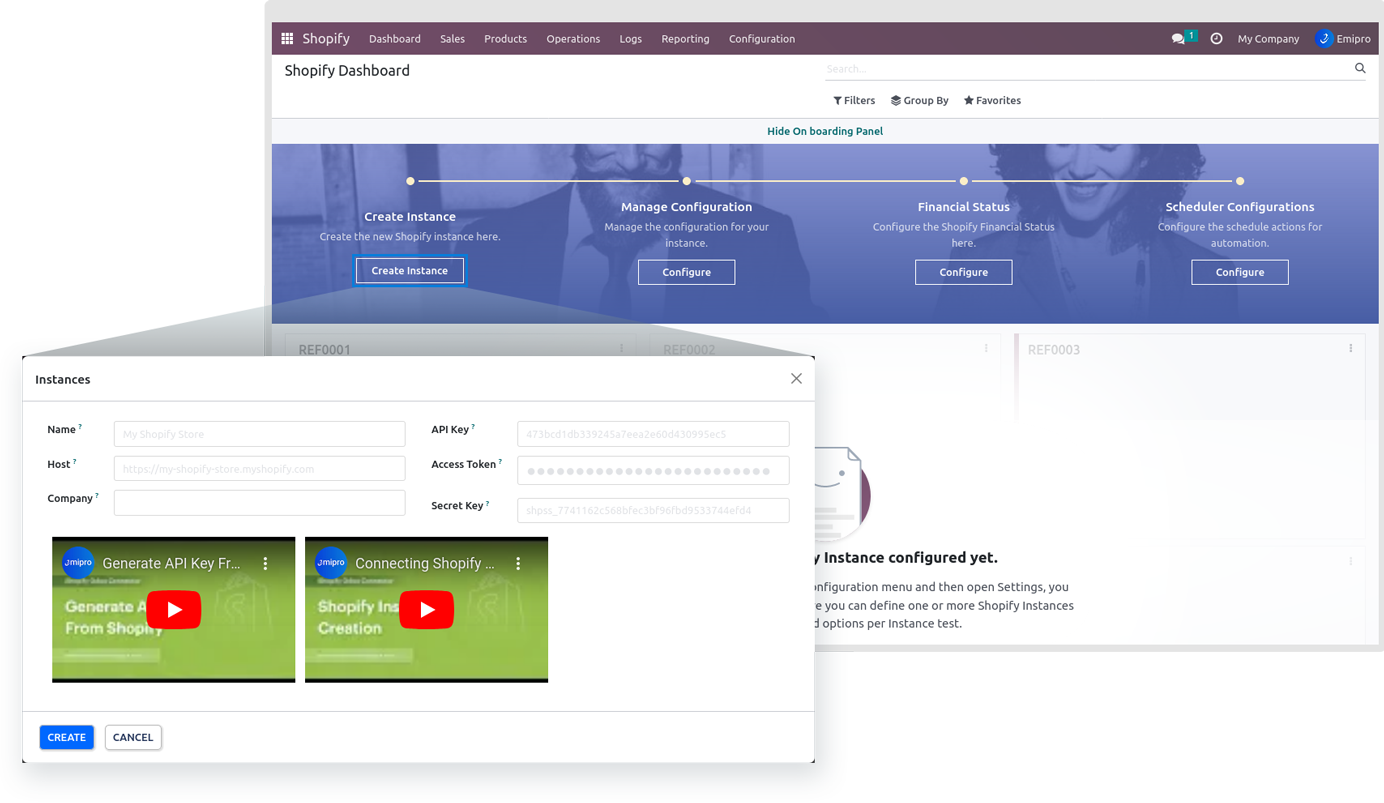Screen dimensions: 1384x803
Task: Click the Emipro user avatar
Action: (x=1324, y=39)
